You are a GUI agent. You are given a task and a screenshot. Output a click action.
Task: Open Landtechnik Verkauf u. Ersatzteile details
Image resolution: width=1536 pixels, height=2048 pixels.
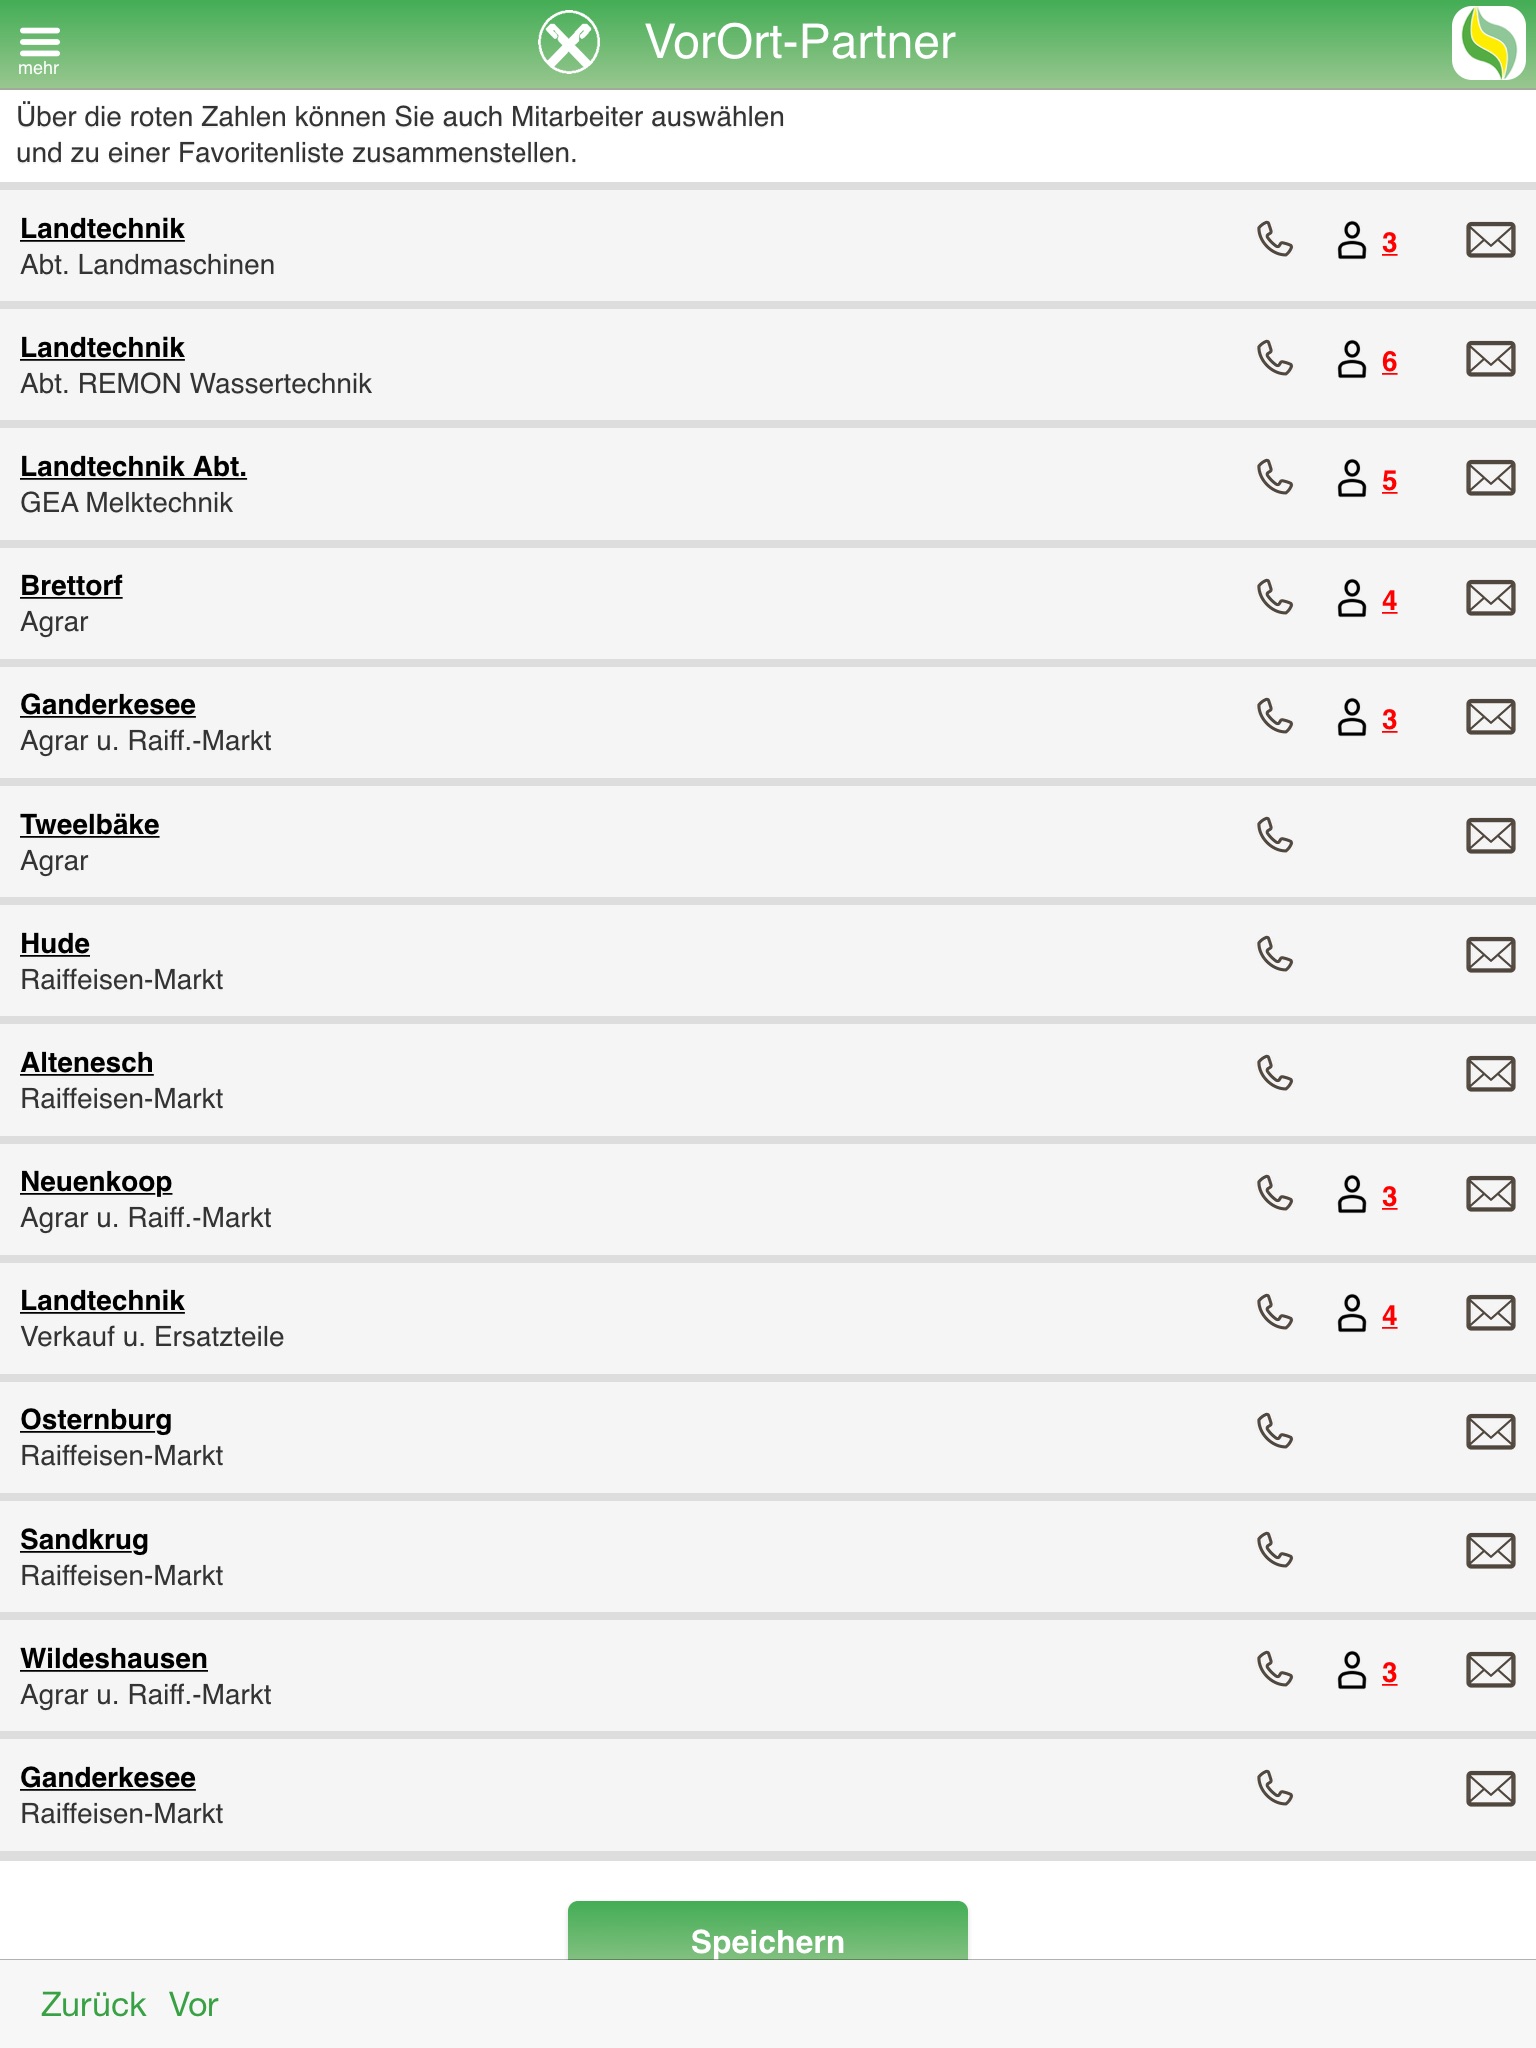click(x=102, y=1301)
